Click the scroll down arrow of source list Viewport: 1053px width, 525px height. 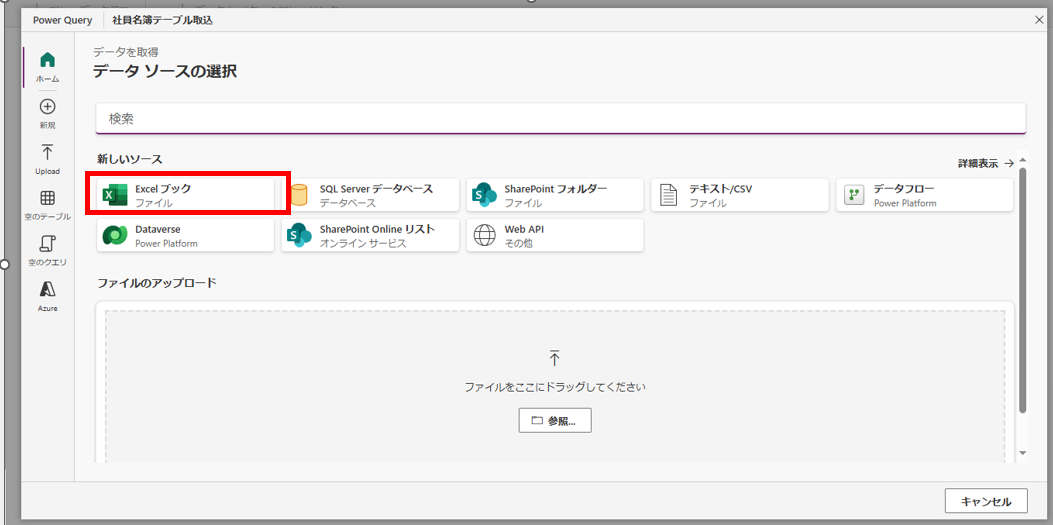tap(1022, 454)
